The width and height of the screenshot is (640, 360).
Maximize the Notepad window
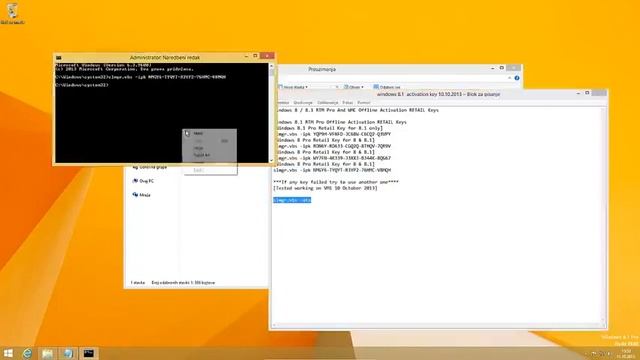tap(587, 93)
